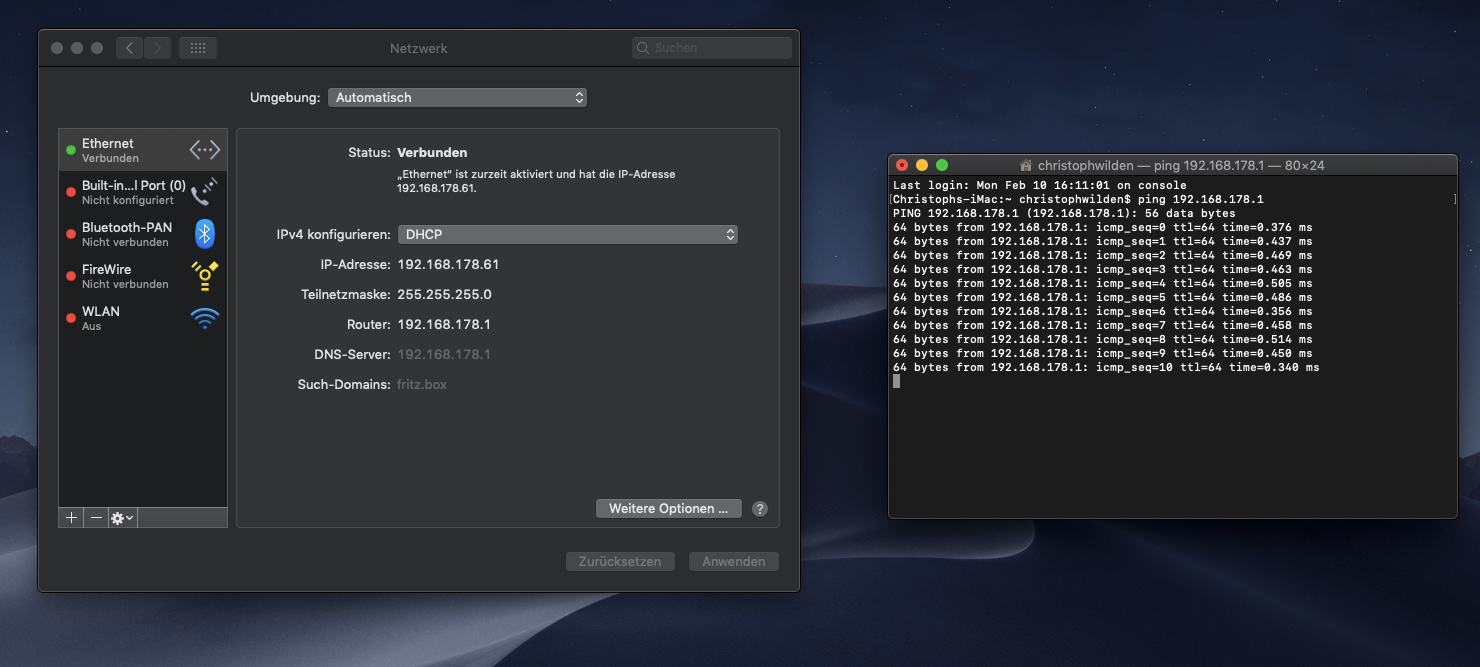Minimize the Terminal window
The height and width of the screenshot is (667, 1480).
[x=922, y=165]
